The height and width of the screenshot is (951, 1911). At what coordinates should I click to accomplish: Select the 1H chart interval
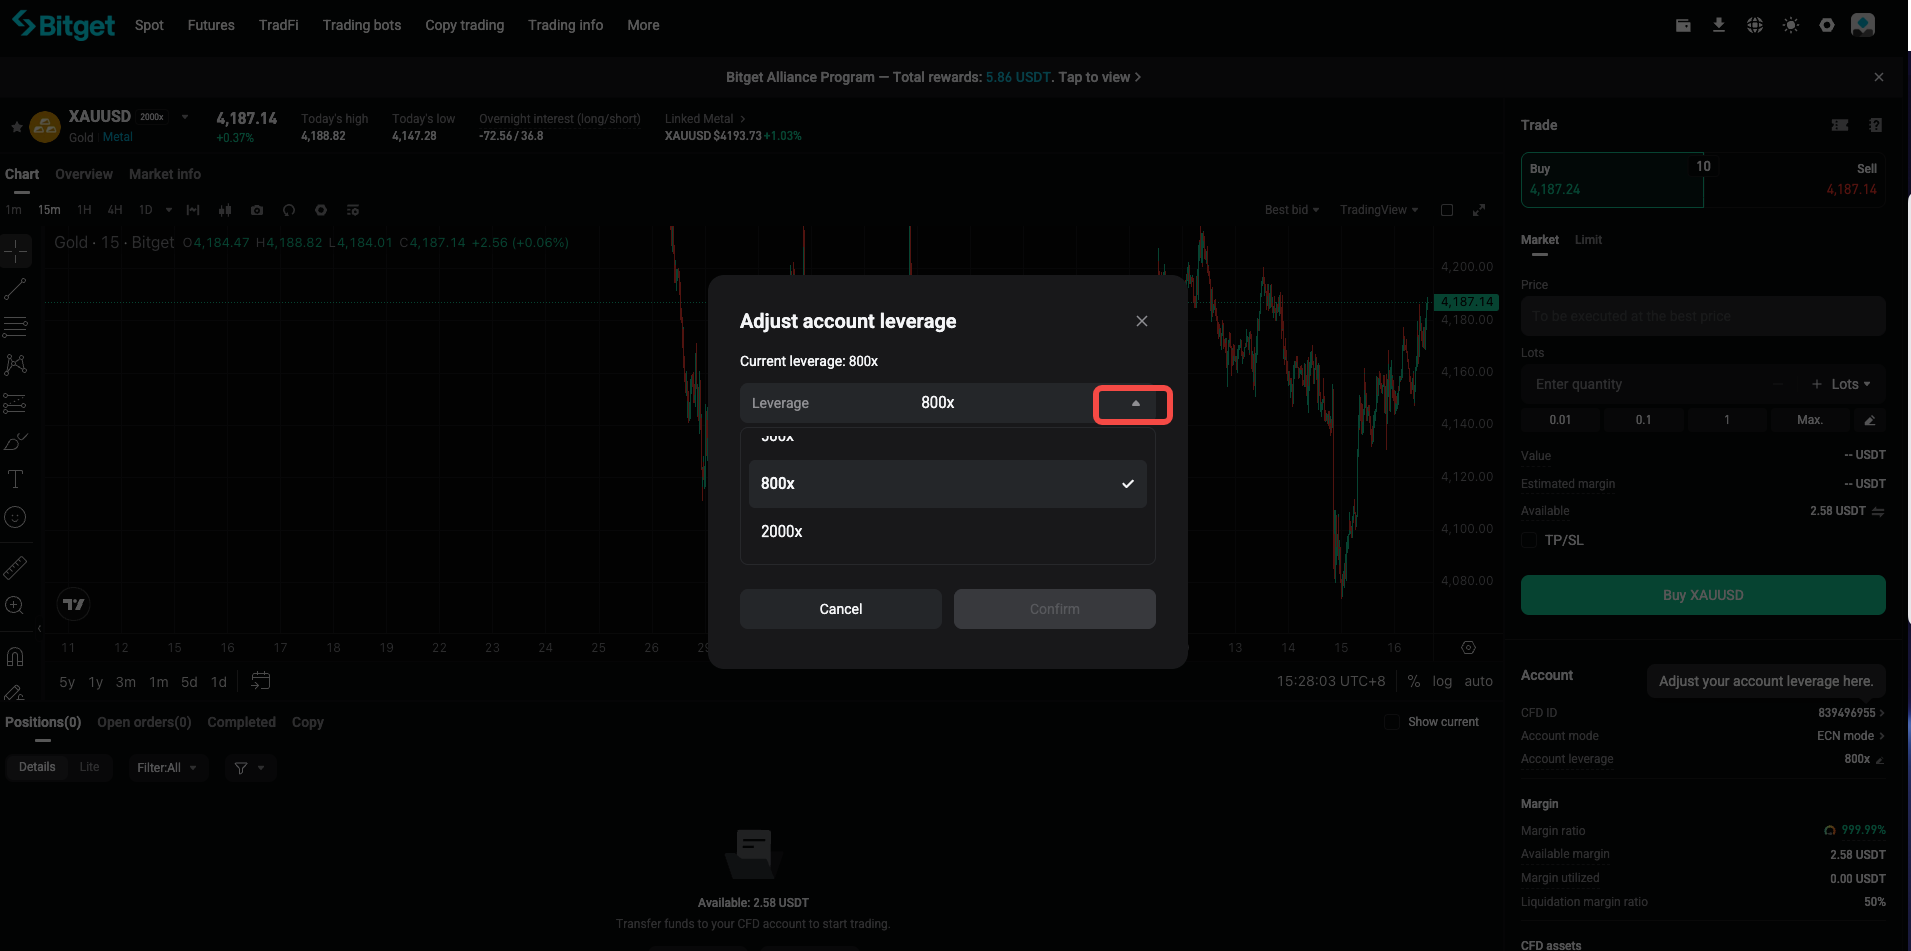[x=84, y=210]
